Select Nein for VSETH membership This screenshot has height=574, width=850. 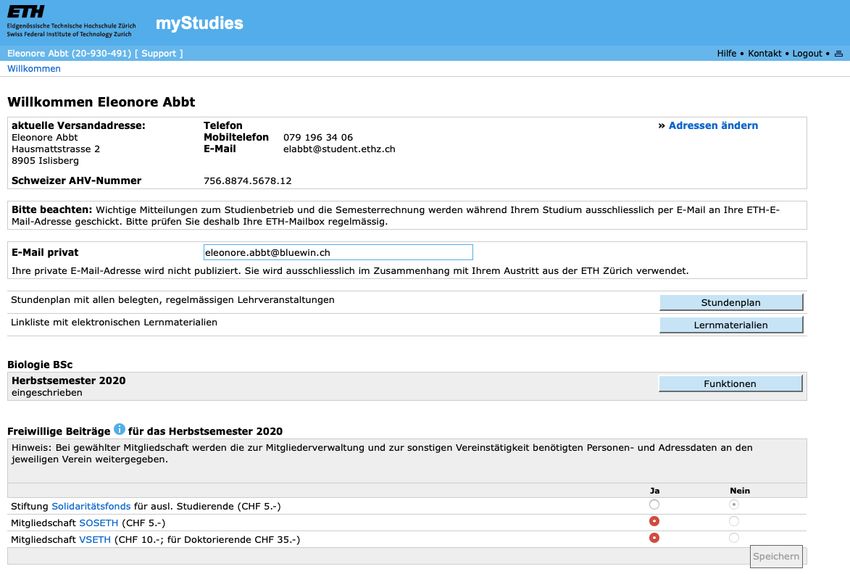pyautogui.click(x=733, y=538)
